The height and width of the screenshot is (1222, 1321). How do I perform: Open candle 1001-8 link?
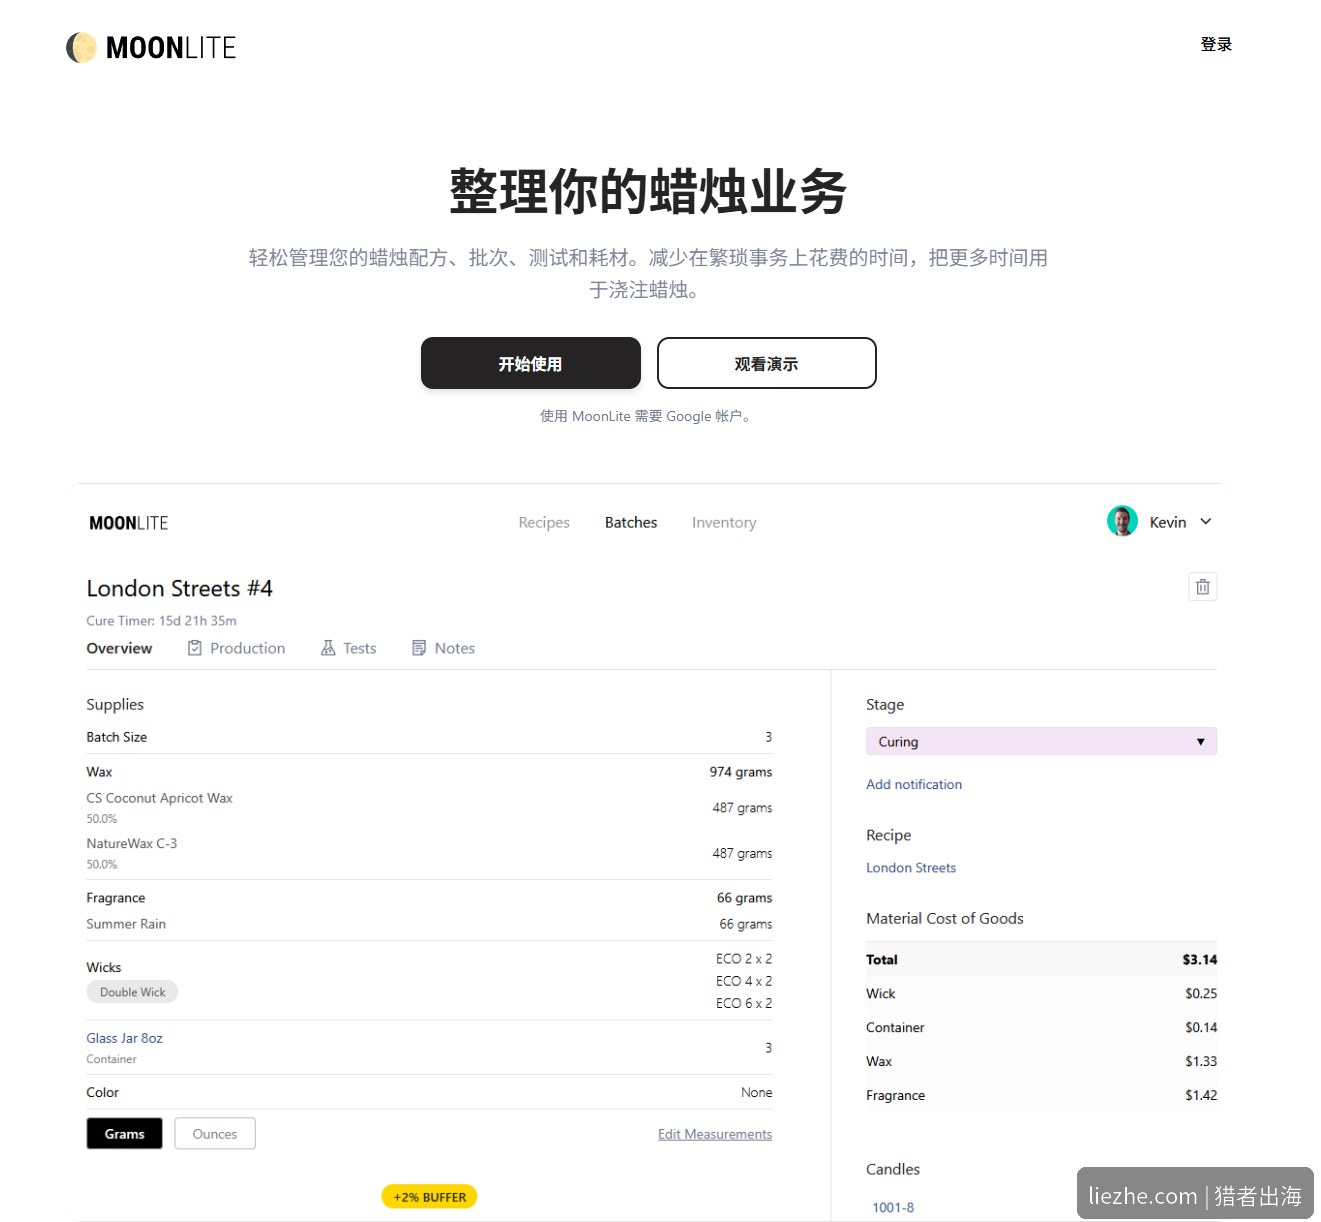pyautogui.click(x=893, y=1207)
